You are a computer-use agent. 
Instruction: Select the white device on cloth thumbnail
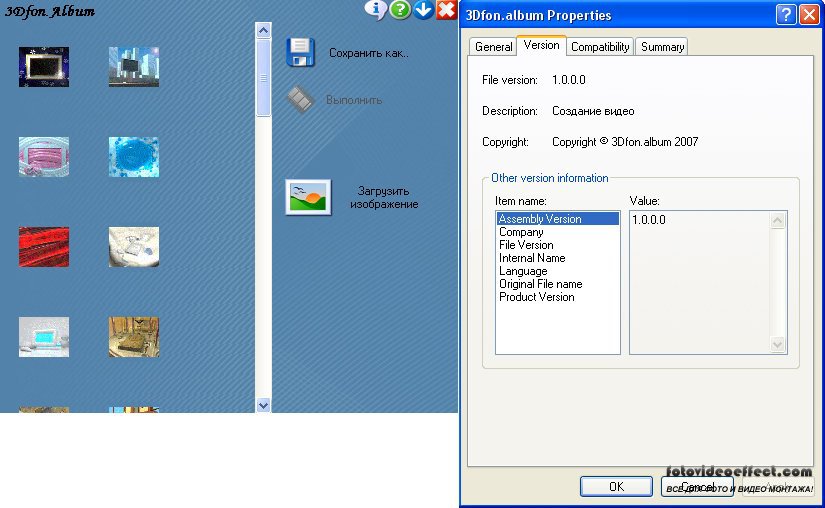click(134, 247)
